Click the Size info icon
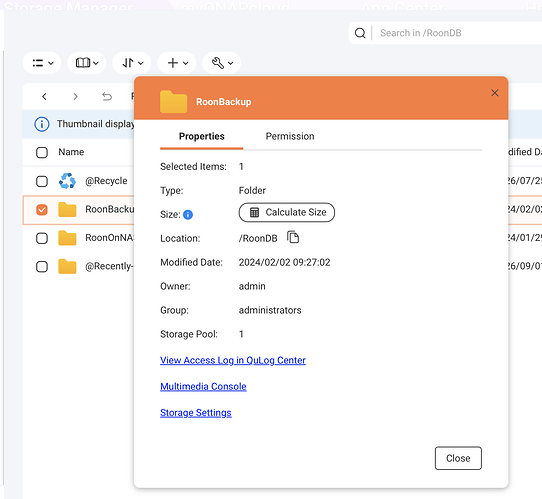The width and height of the screenshot is (542, 499). click(188, 215)
